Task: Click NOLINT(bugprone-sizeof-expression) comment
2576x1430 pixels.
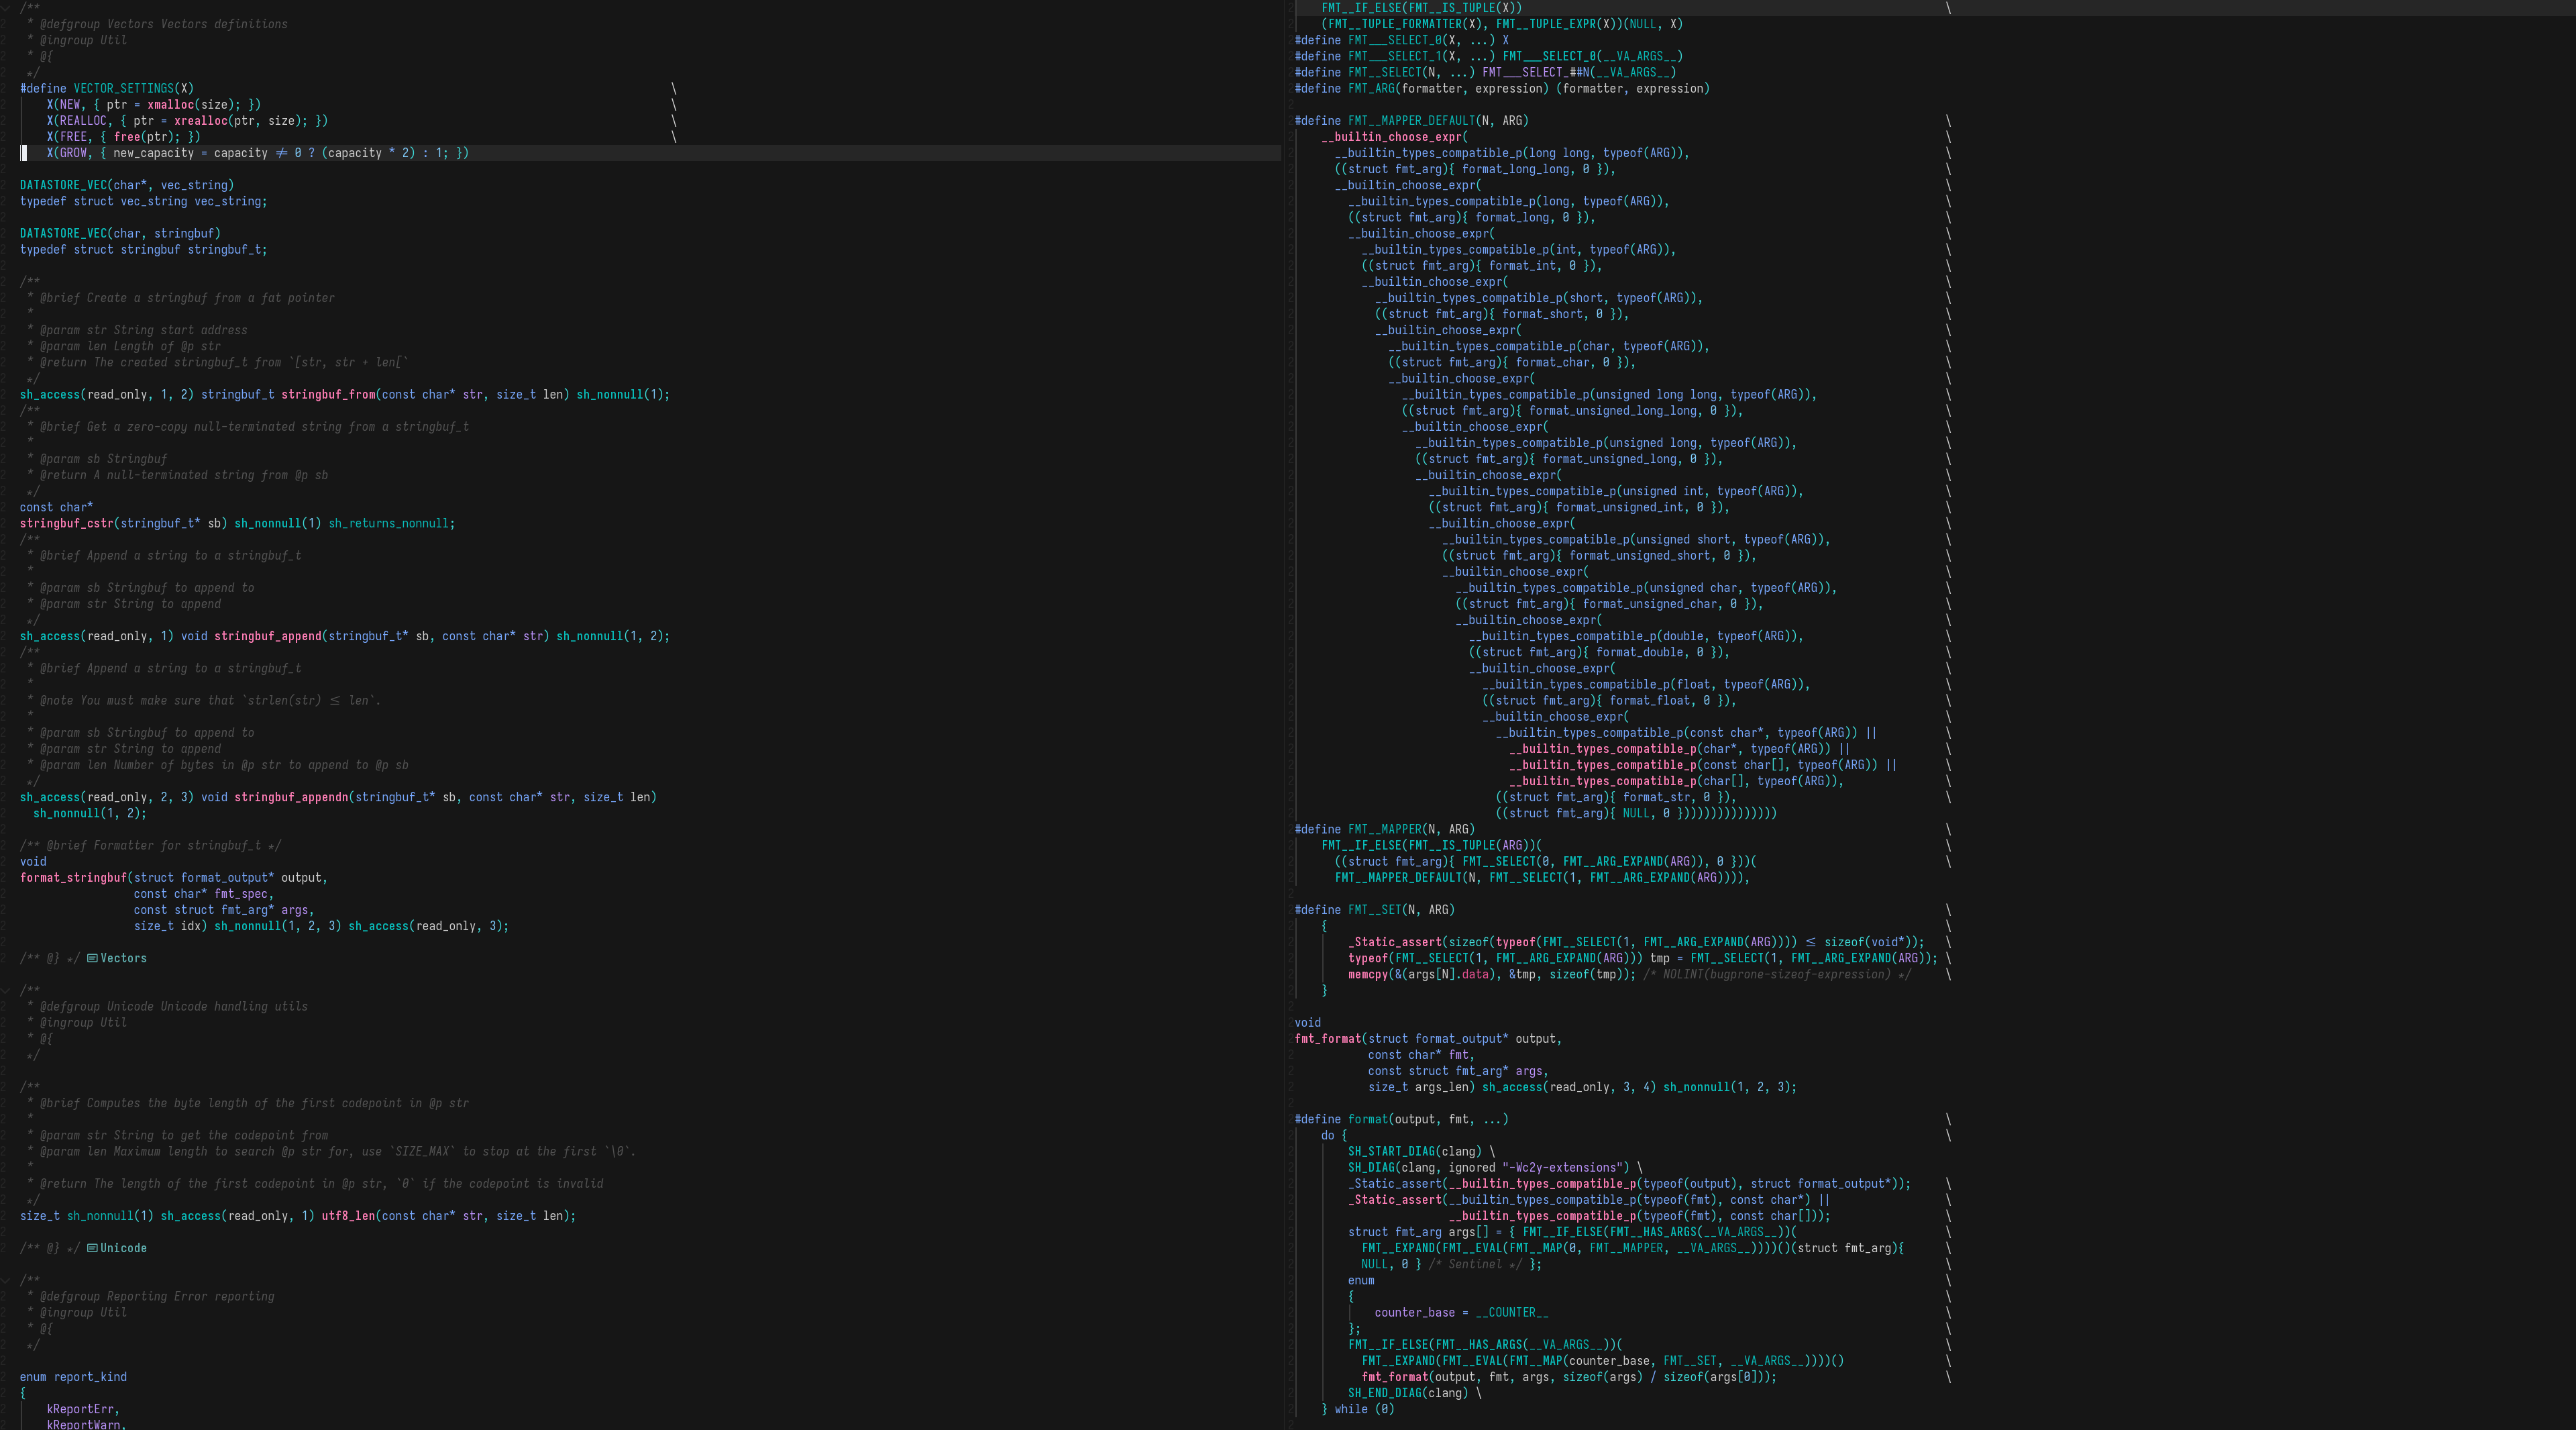Action: click(1777, 974)
